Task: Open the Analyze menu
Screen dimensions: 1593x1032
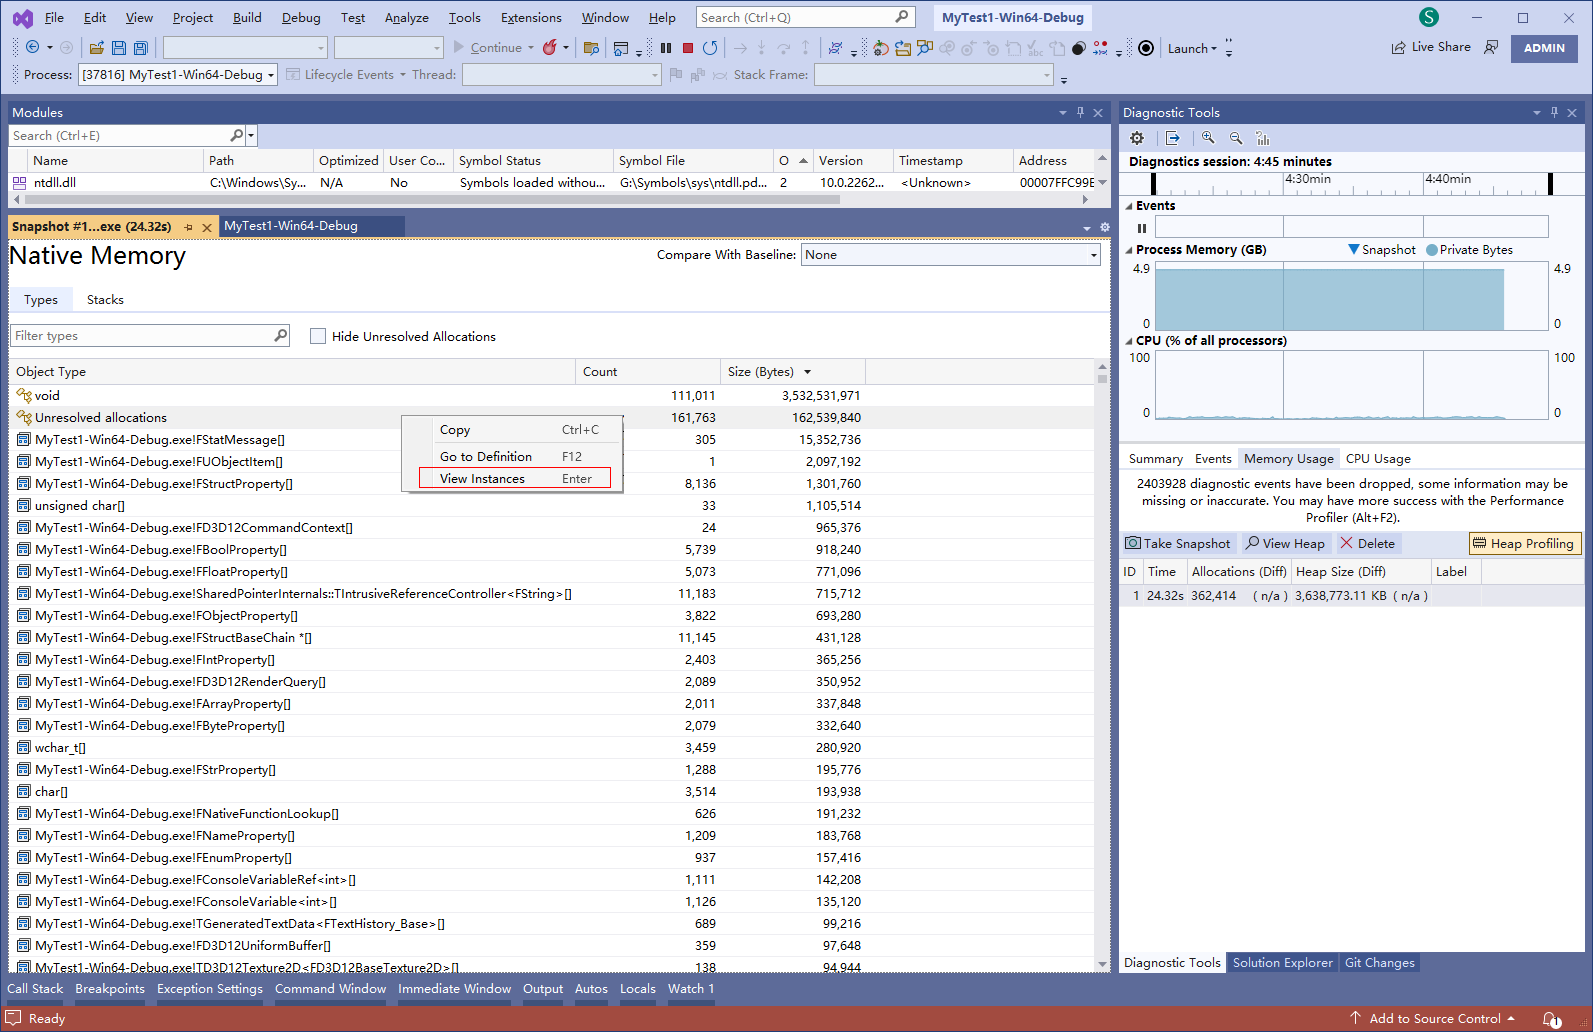Action: 406,17
